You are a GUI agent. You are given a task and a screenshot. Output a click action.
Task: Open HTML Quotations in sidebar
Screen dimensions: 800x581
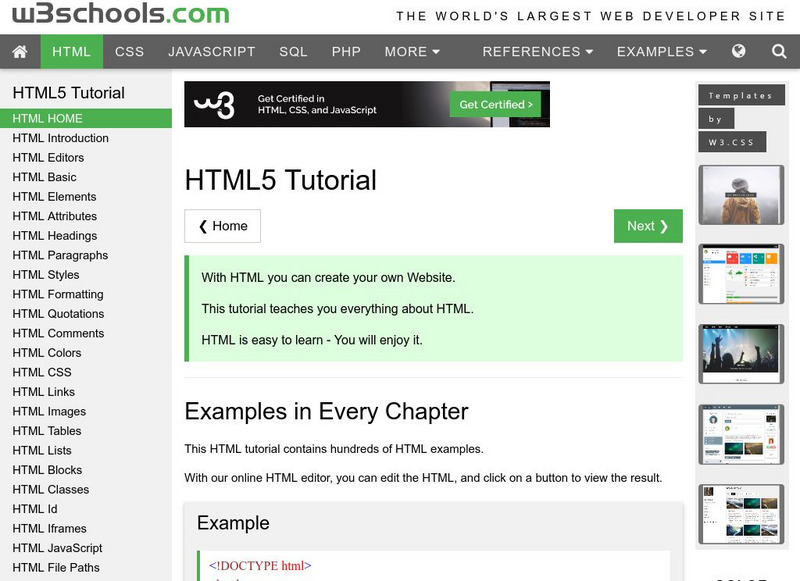pyautogui.click(x=86, y=314)
